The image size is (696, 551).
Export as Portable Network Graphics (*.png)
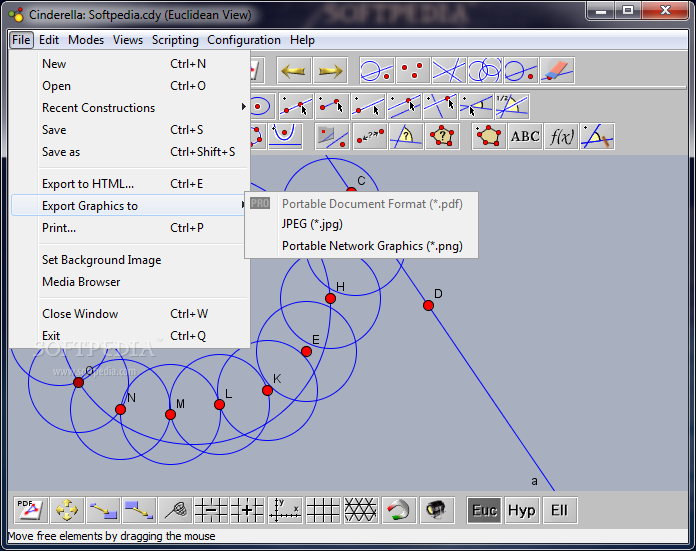tap(361, 246)
